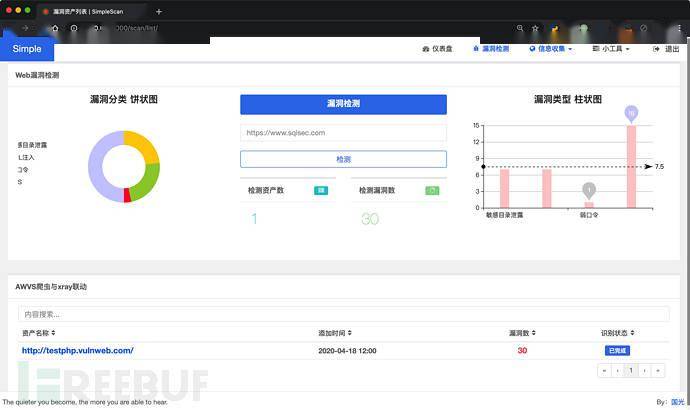Click the 退出 logout link
The height and width of the screenshot is (410, 690).
click(x=672, y=49)
